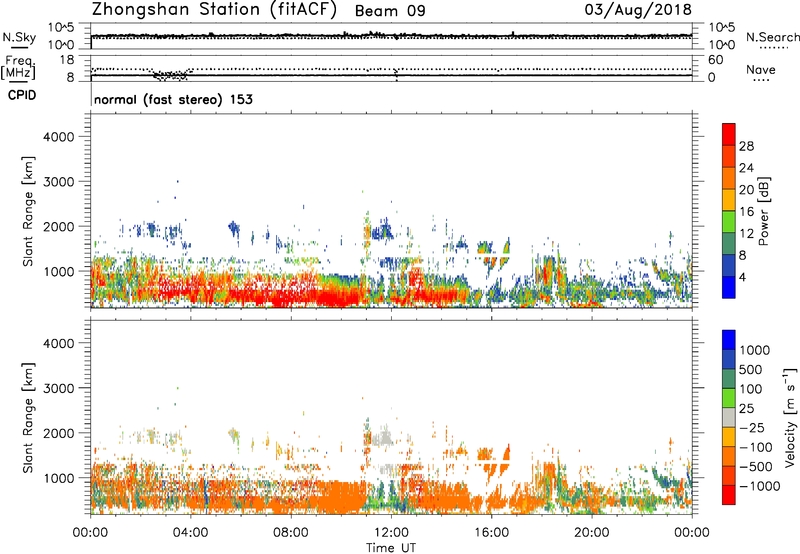This screenshot has width=800, height=554.
Task: Click the 4000 km tick in power panel
Action: coord(59,137)
